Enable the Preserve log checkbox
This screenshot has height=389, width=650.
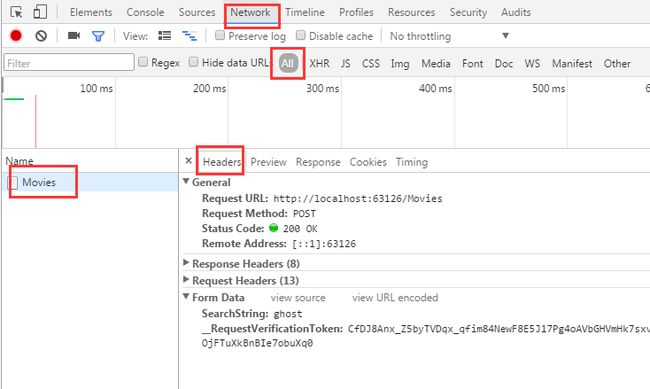pyautogui.click(x=220, y=36)
